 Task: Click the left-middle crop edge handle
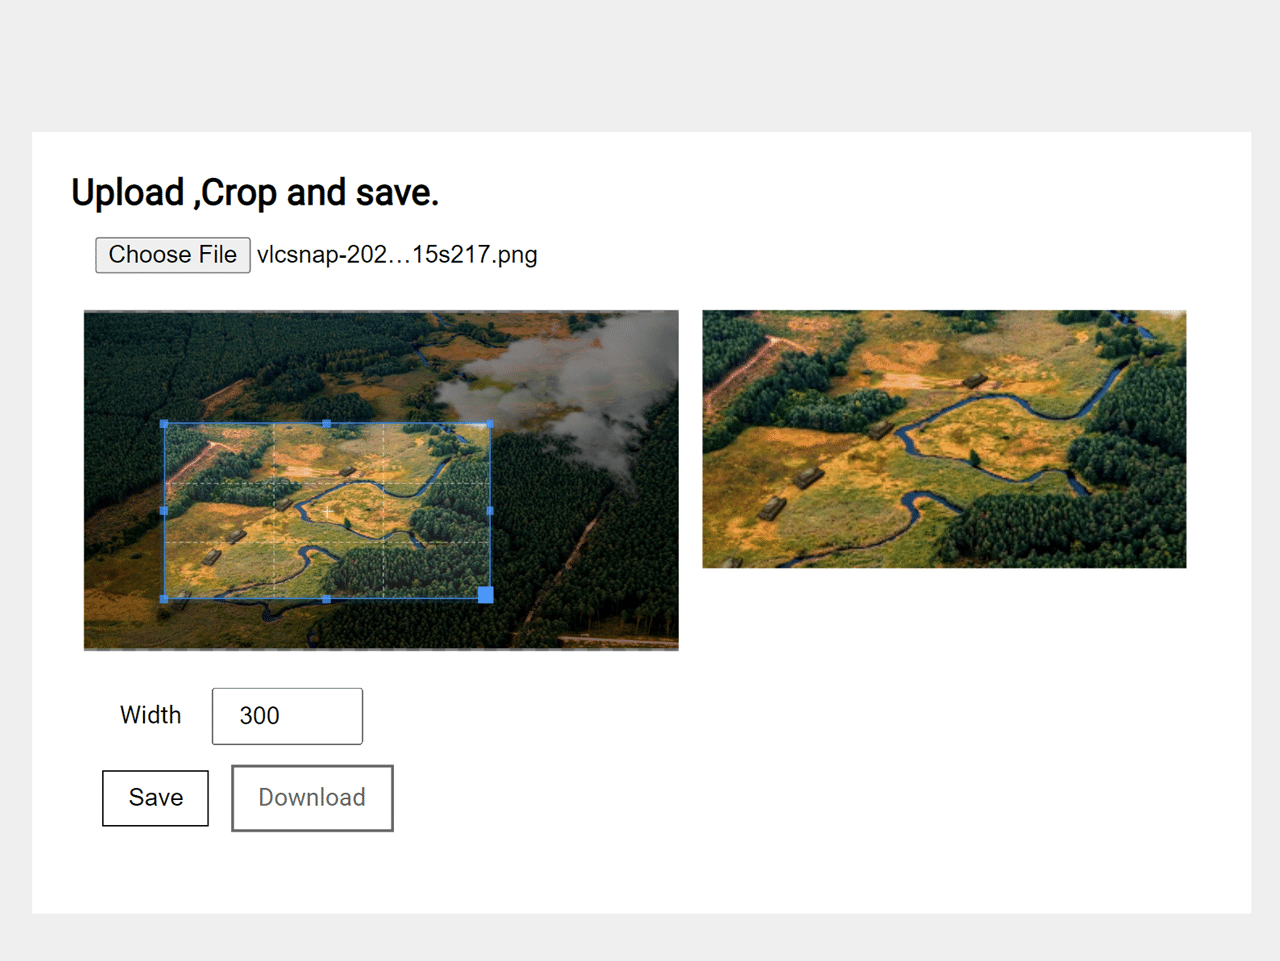click(x=165, y=510)
